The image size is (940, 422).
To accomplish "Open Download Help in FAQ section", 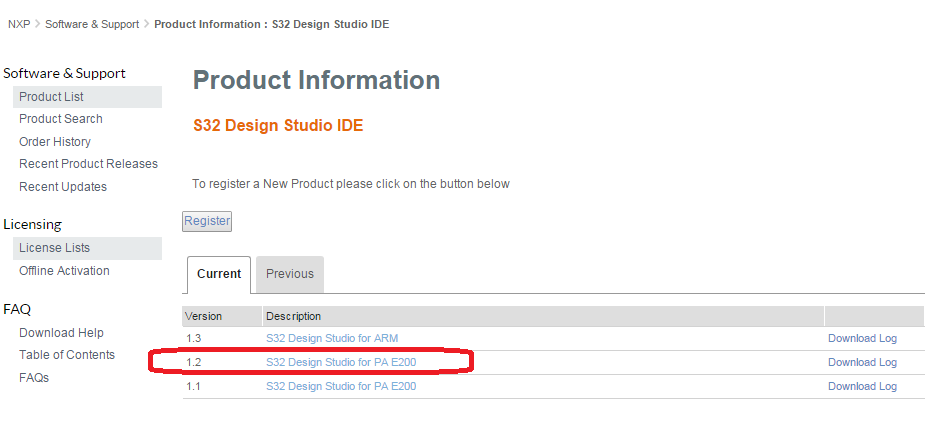I will click(61, 333).
